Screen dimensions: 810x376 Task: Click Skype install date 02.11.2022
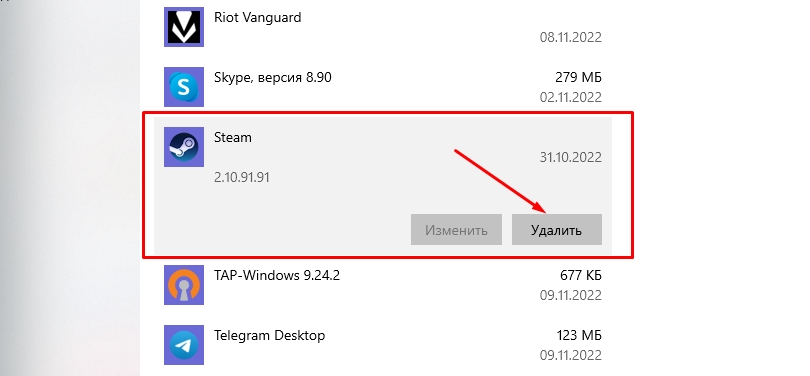571,97
